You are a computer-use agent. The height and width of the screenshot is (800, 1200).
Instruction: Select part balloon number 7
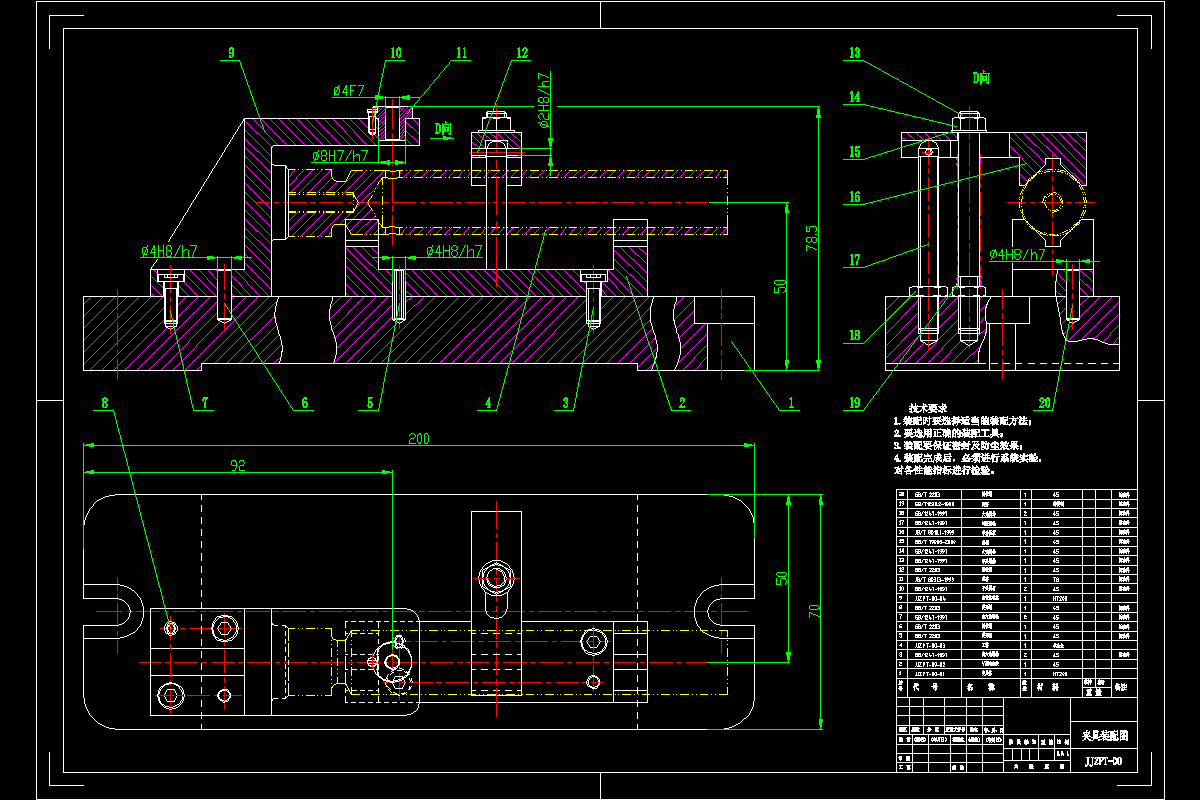pyautogui.click(x=205, y=404)
